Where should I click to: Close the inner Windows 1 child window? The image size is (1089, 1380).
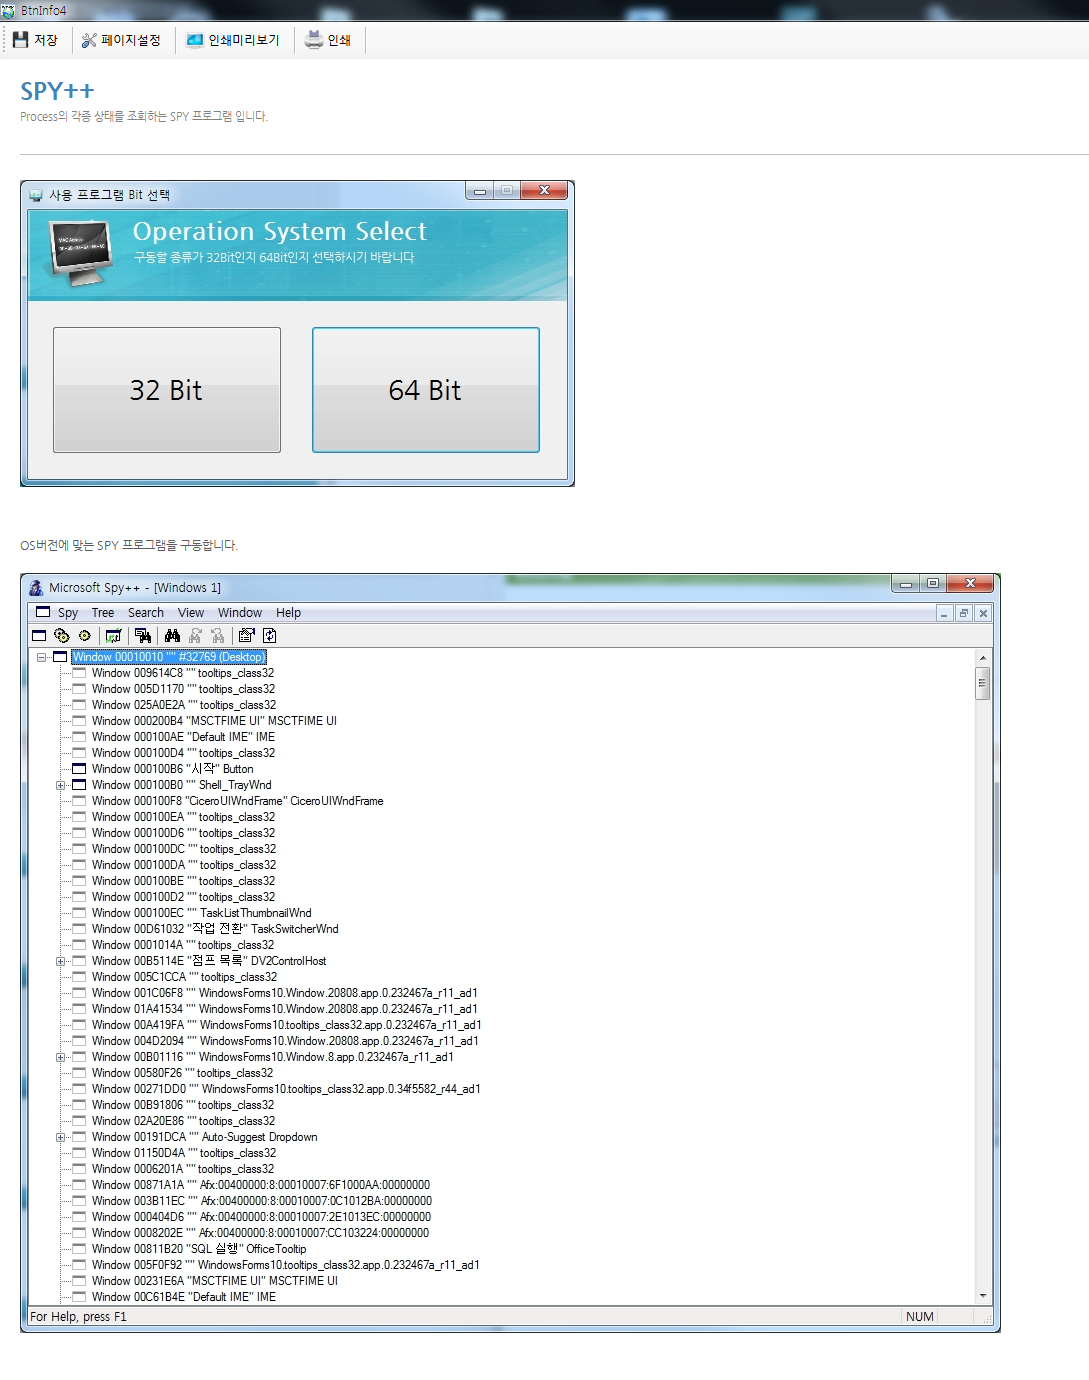point(983,613)
